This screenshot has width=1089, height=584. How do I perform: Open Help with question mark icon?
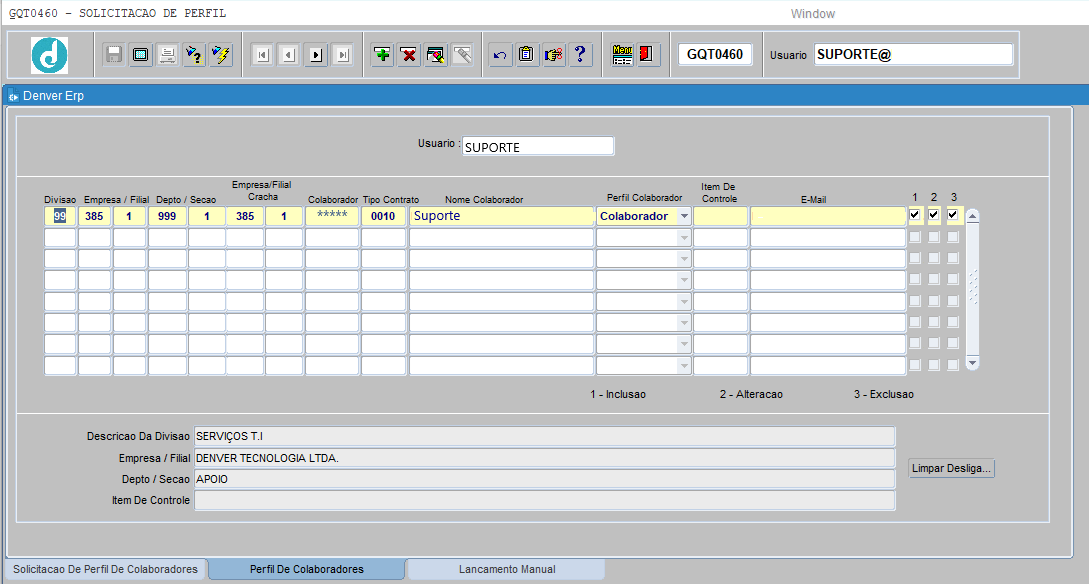click(581, 54)
